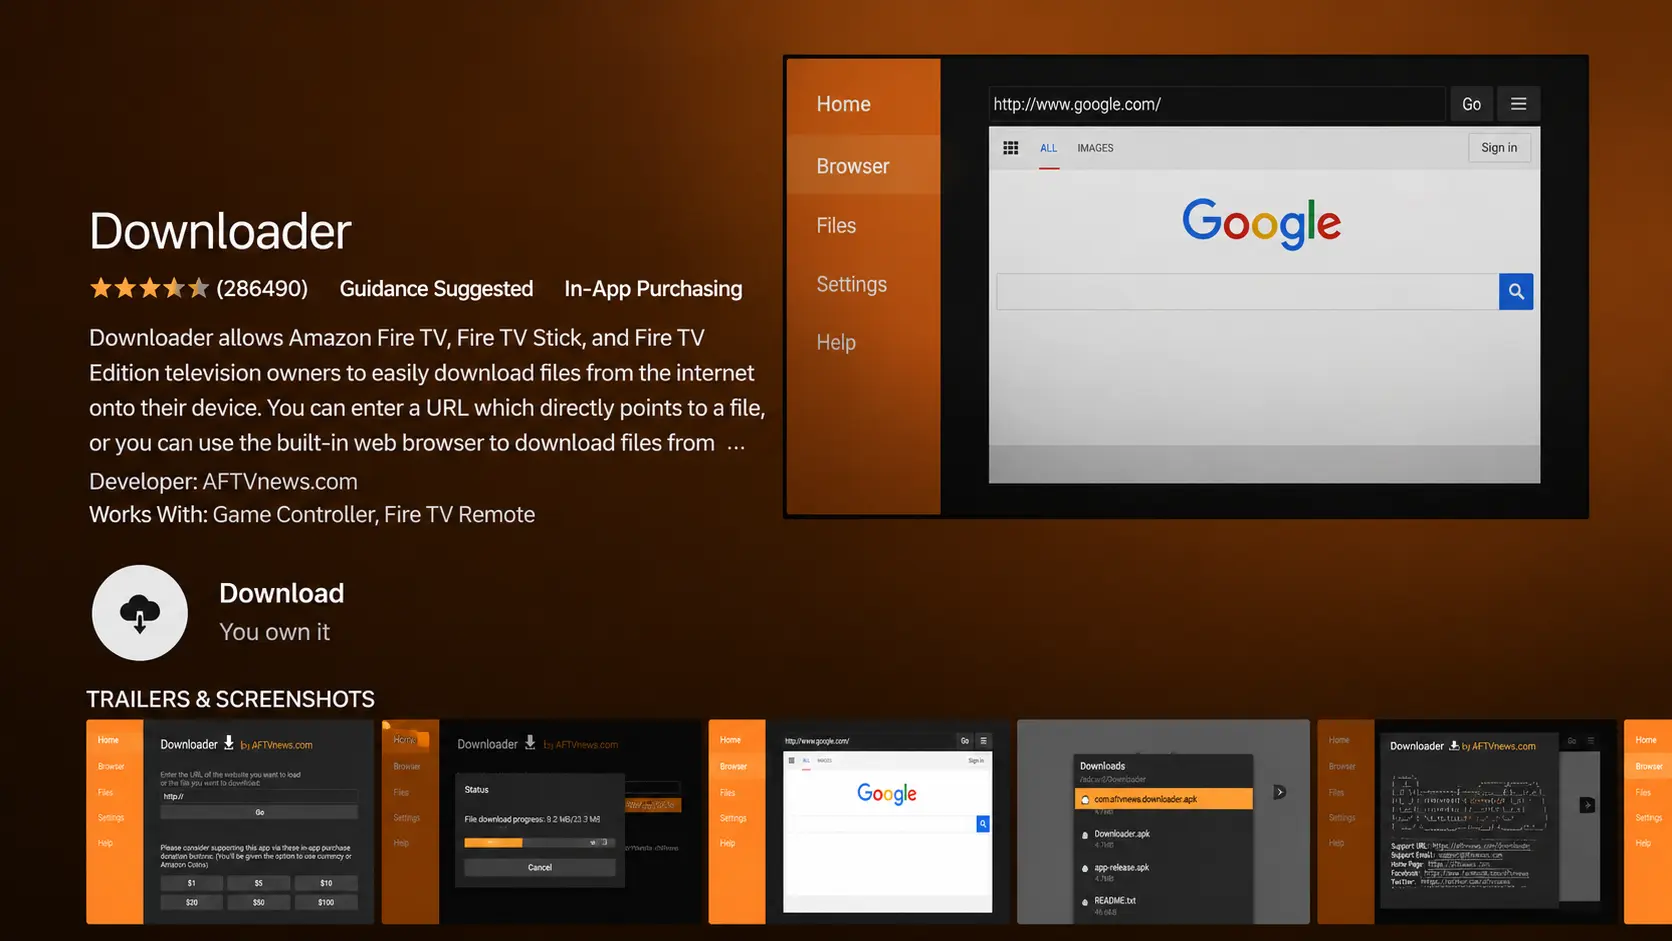
Task: Click the Google Sign in button
Action: (1498, 148)
